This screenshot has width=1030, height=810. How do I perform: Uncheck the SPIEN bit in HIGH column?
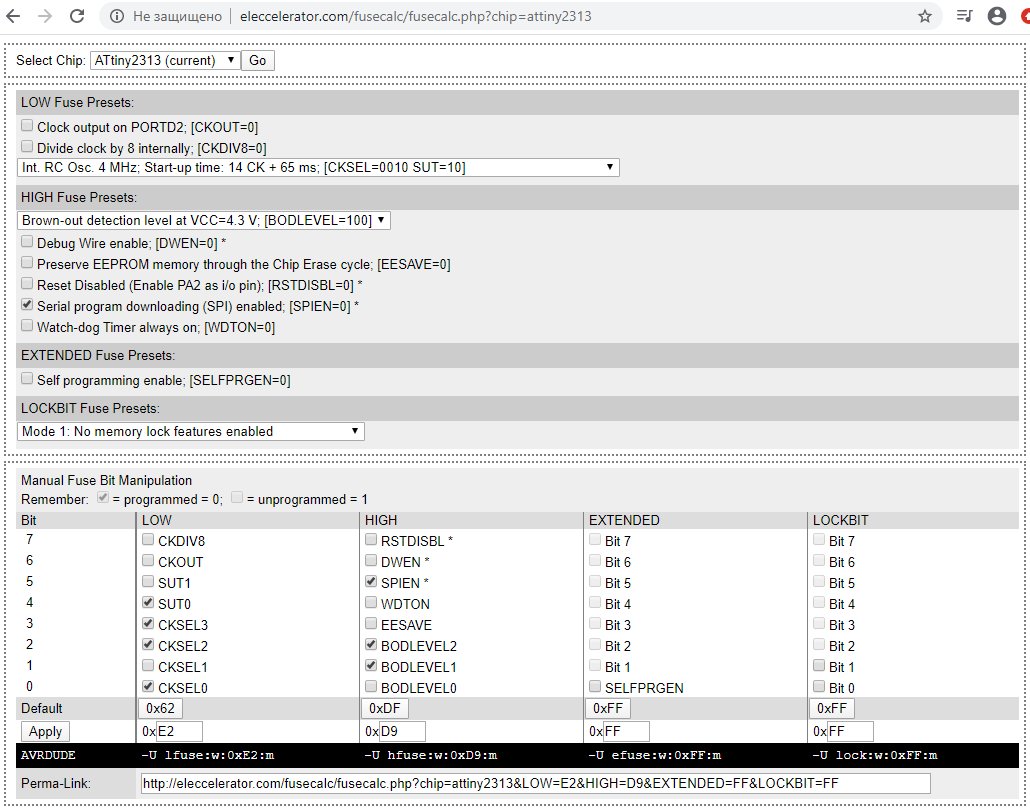(371, 581)
